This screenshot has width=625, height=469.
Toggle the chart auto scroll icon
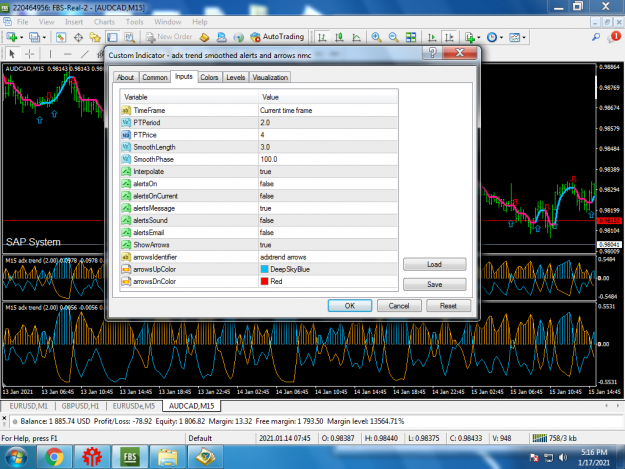click(432, 37)
